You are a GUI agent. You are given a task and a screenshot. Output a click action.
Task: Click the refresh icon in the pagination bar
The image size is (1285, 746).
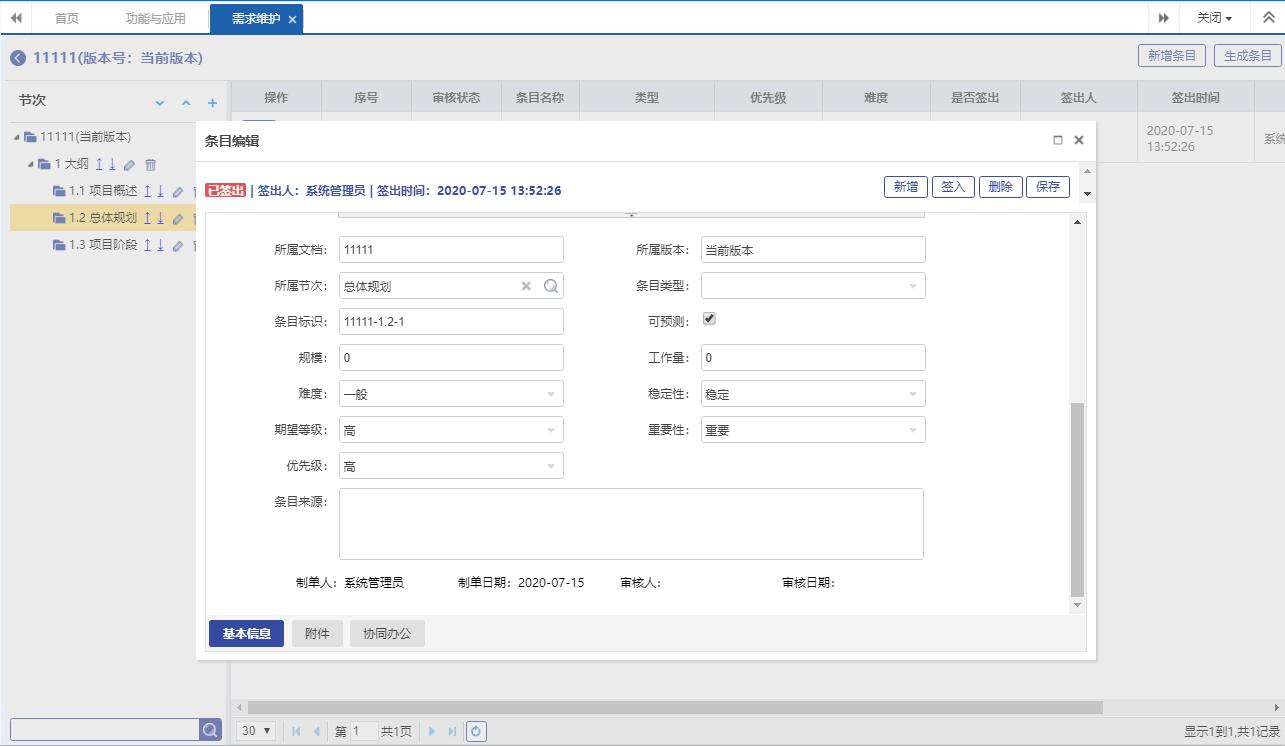[476, 731]
